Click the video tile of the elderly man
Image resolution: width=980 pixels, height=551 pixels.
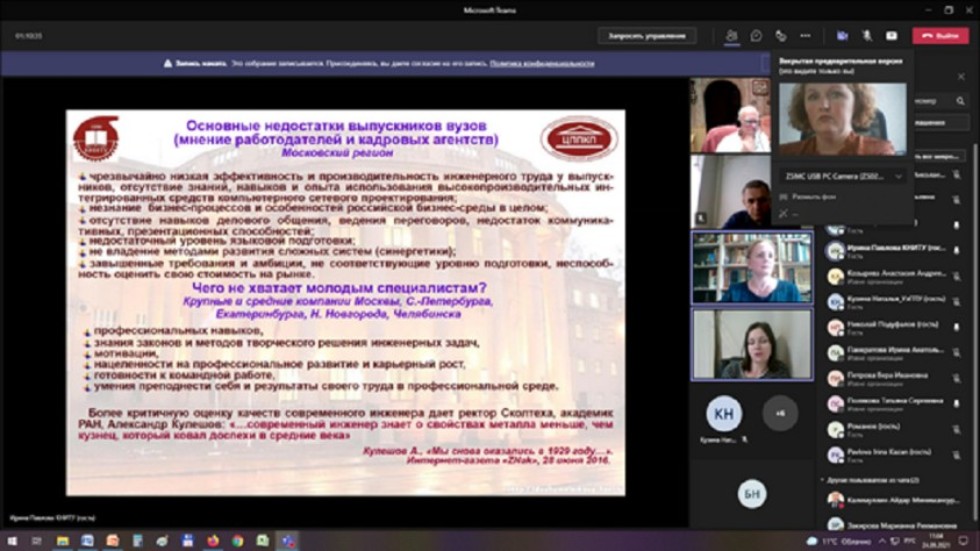tap(731, 116)
